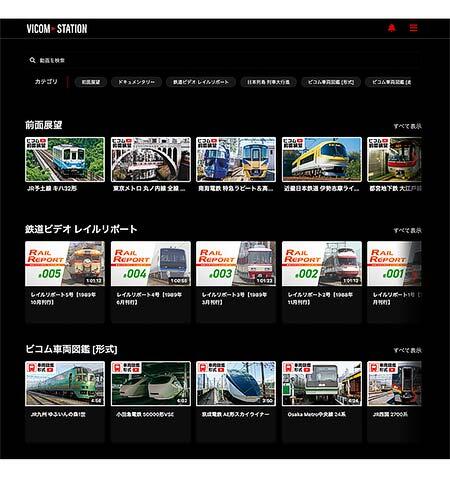This screenshot has width=450, height=478.
Task: Click the レイルリポート4号 title text
Action: coord(149,298)
